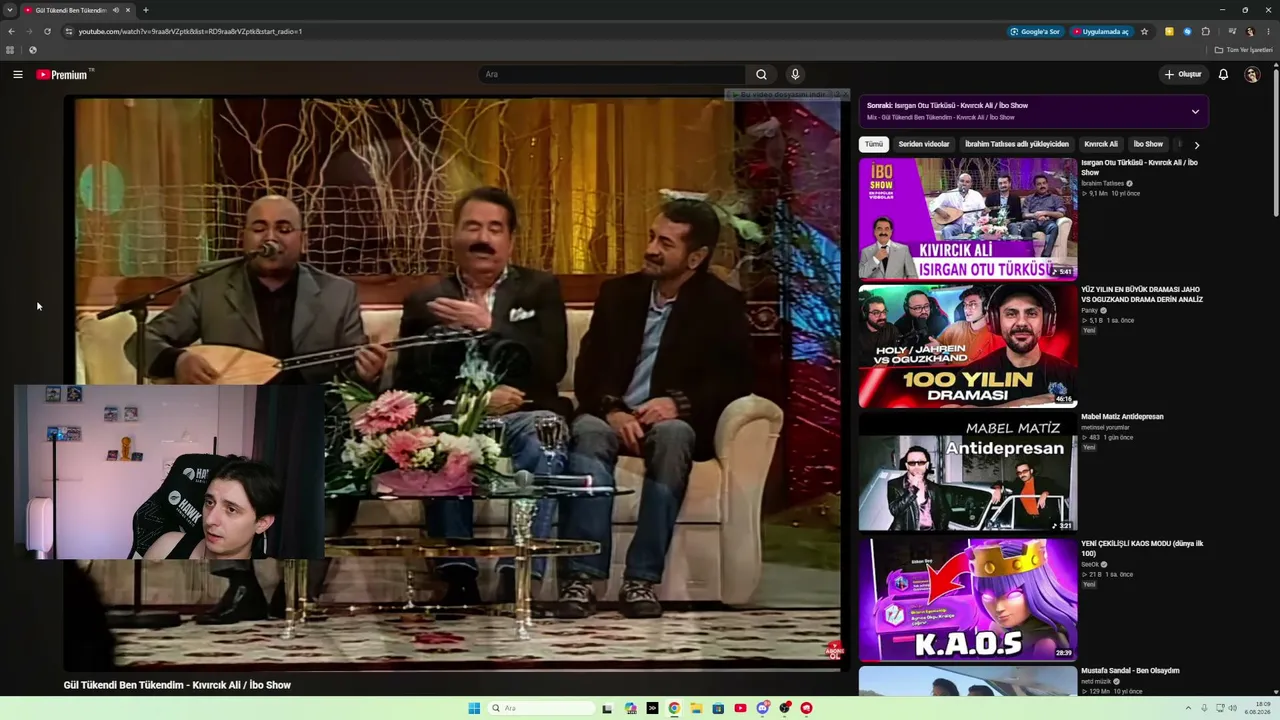Open Isırgan Otu Türküsü video thumbnail
The image size is (1280, 720).
point(968,219)
